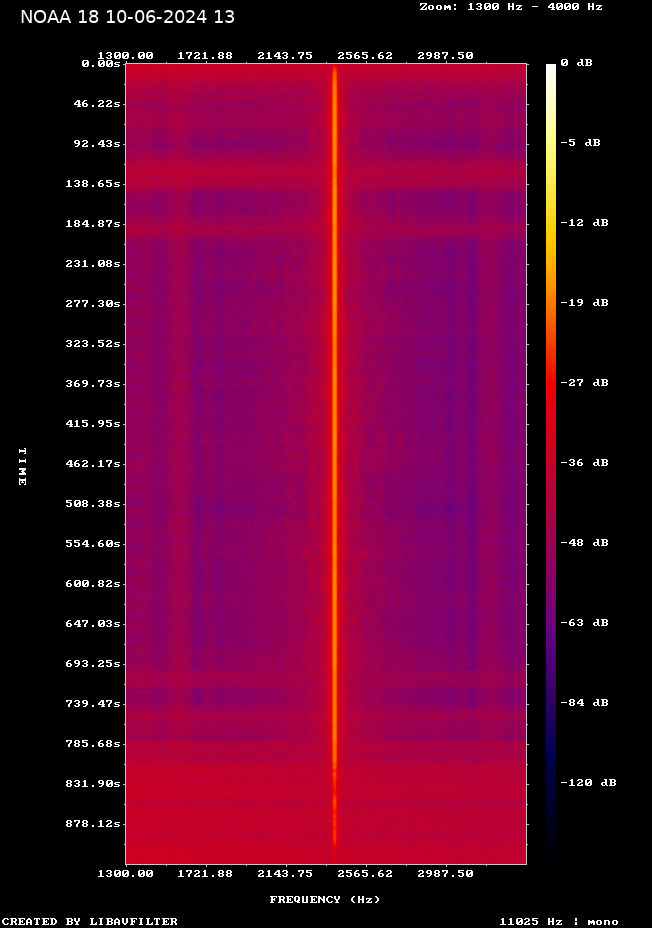Click the FREQUENCY (Hz) axis label

pyautogui.click(x=324, y=899)
